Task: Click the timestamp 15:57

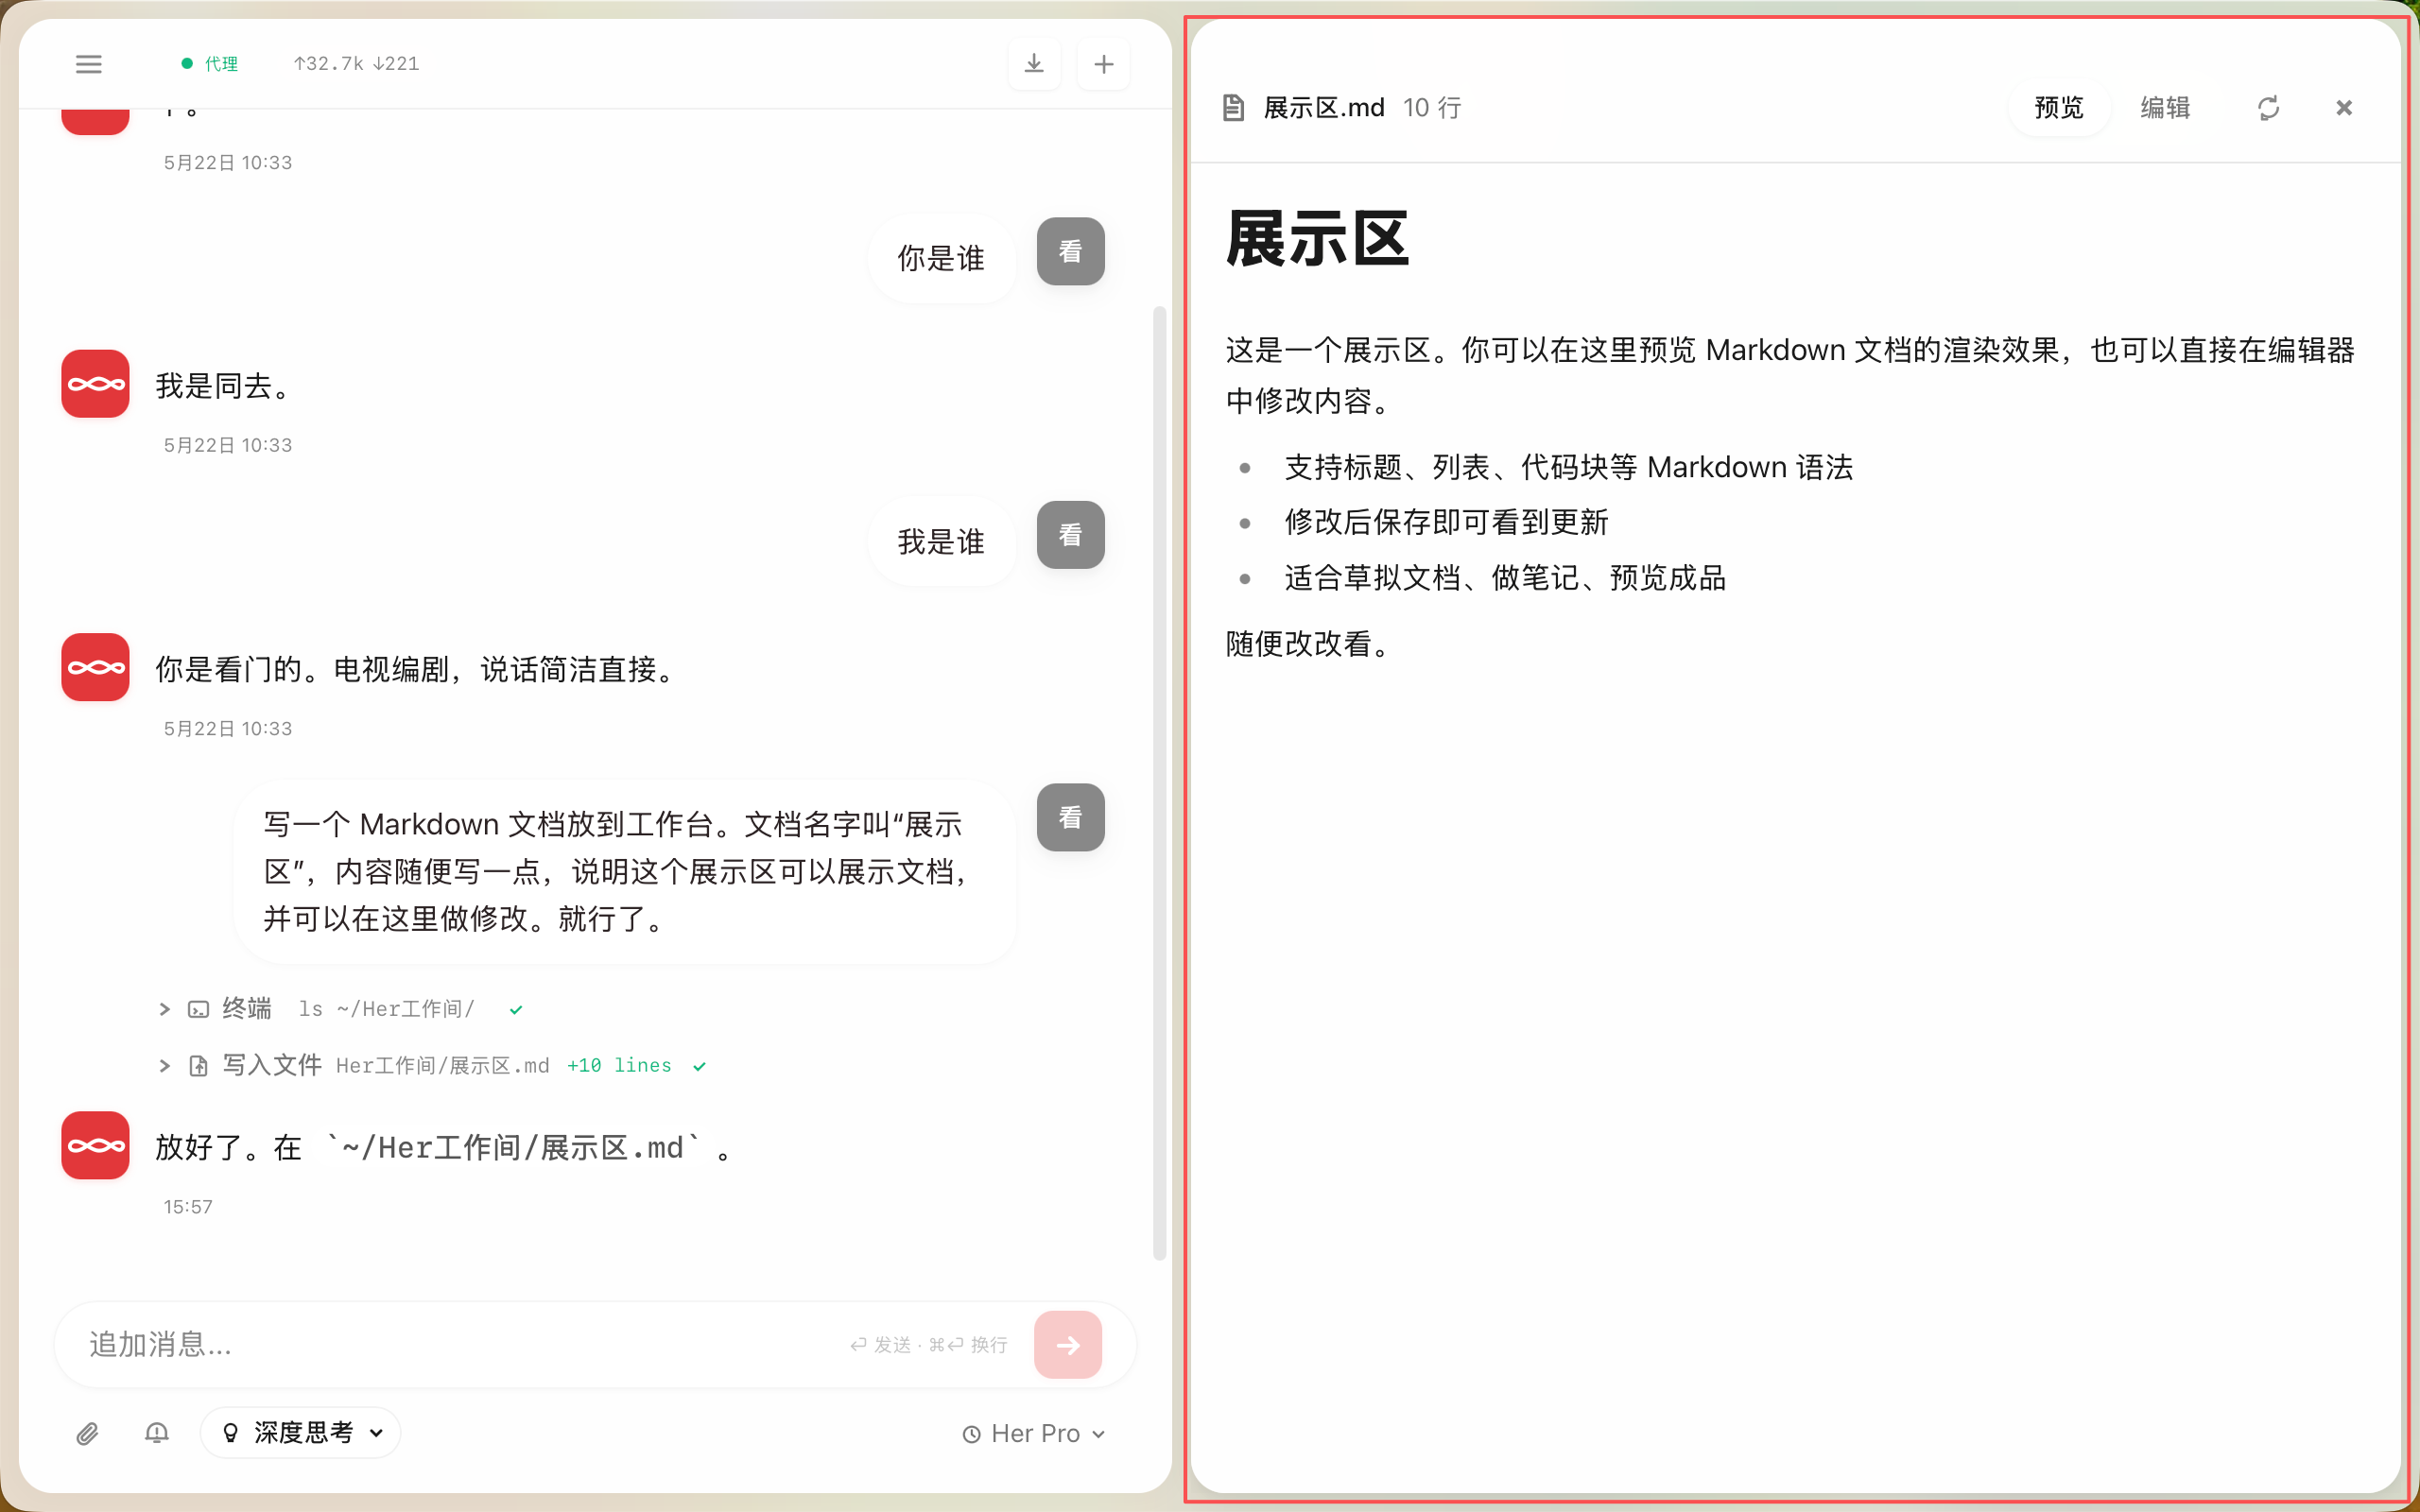Action: [188, 1207]
